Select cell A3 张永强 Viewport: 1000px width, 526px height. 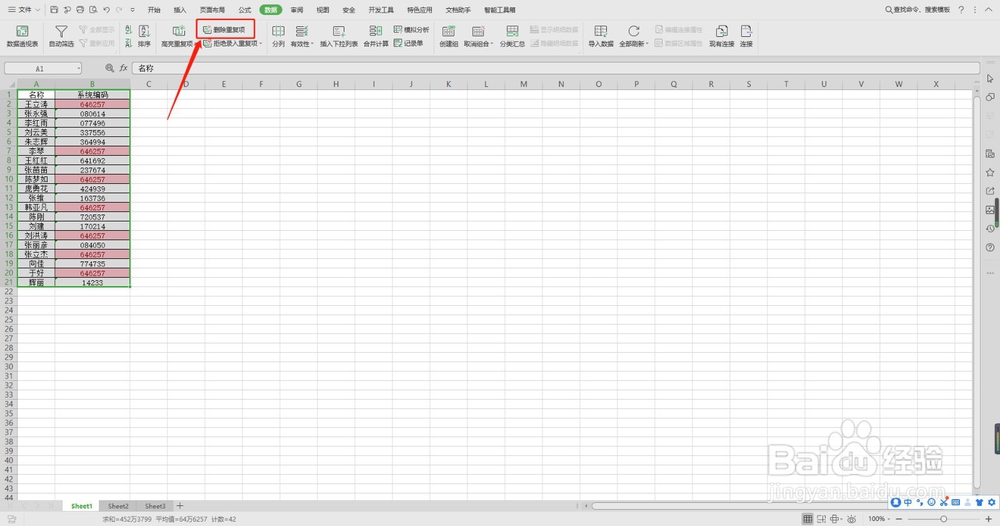(36, 113)
